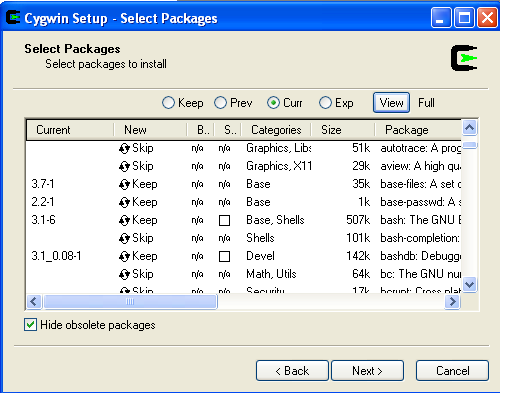Click the 'Graphics, X11' category cell

pyautogui.click(x=279, y=166)
